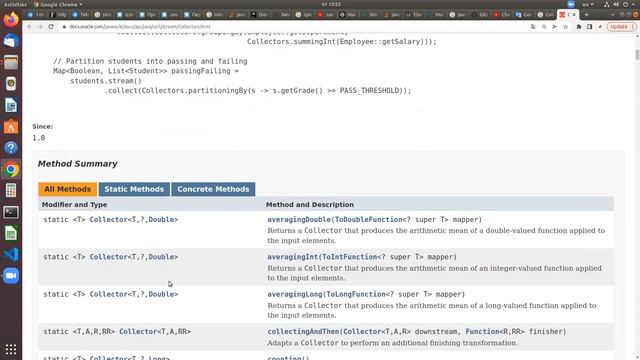Open the ToDoubleFunction type link
This screenshot has height=360, width=640.
pyautogui.click(x=369, y=220)
